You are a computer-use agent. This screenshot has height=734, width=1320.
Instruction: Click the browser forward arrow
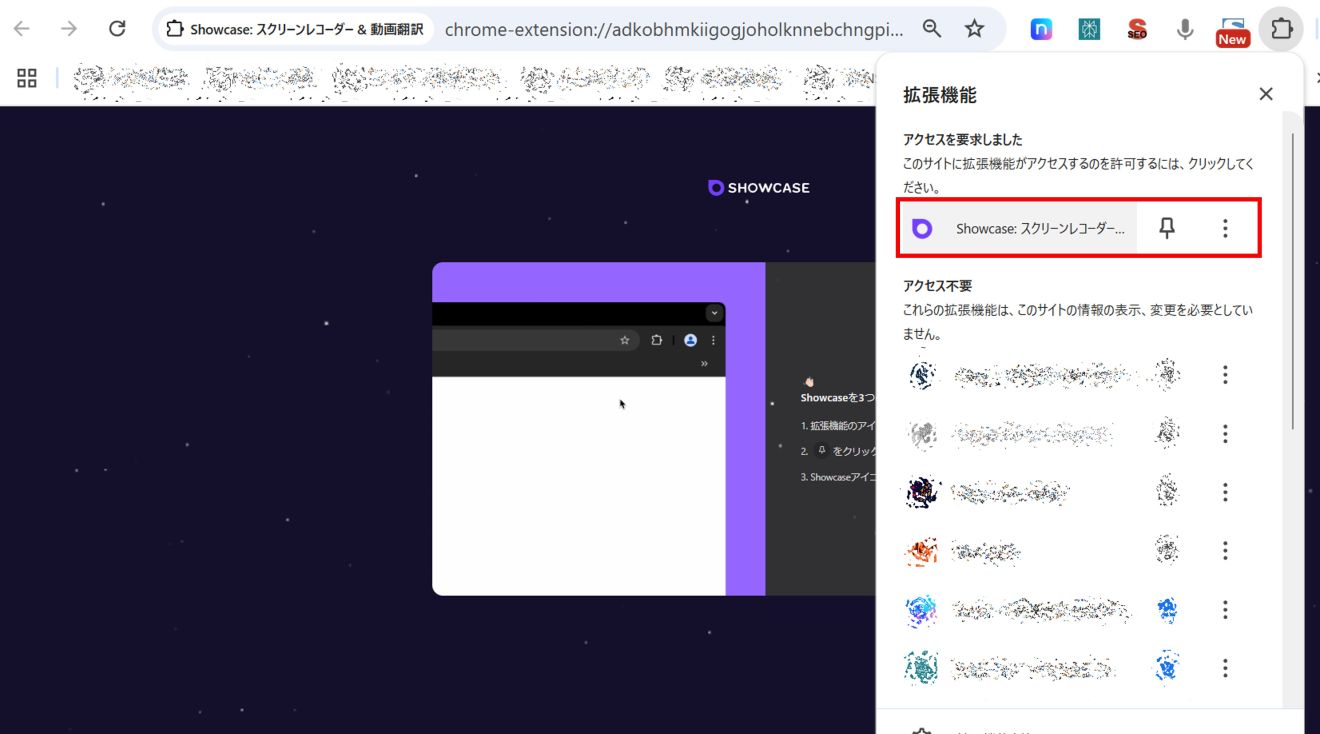click(69, 29)
